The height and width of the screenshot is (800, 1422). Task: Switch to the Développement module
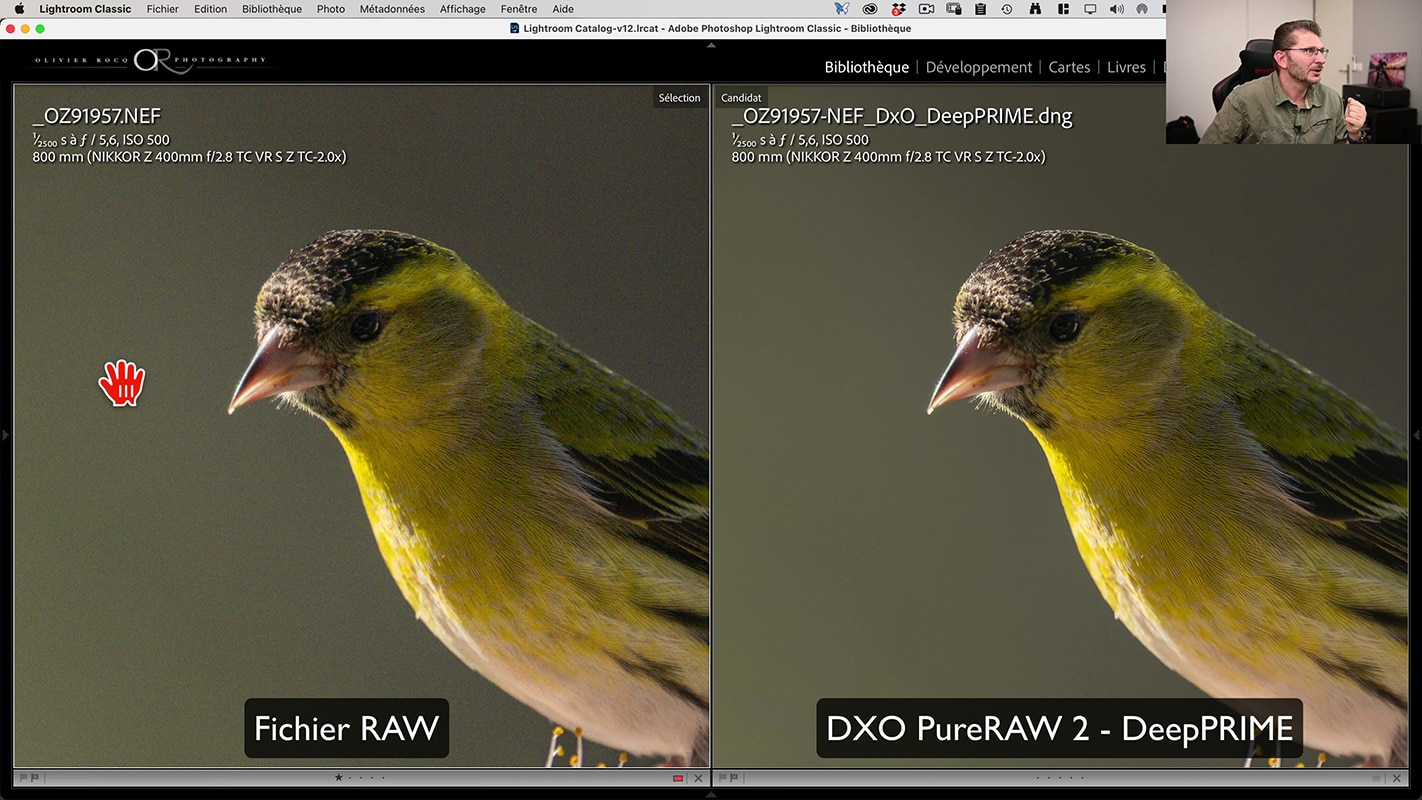tap(979, 67)
